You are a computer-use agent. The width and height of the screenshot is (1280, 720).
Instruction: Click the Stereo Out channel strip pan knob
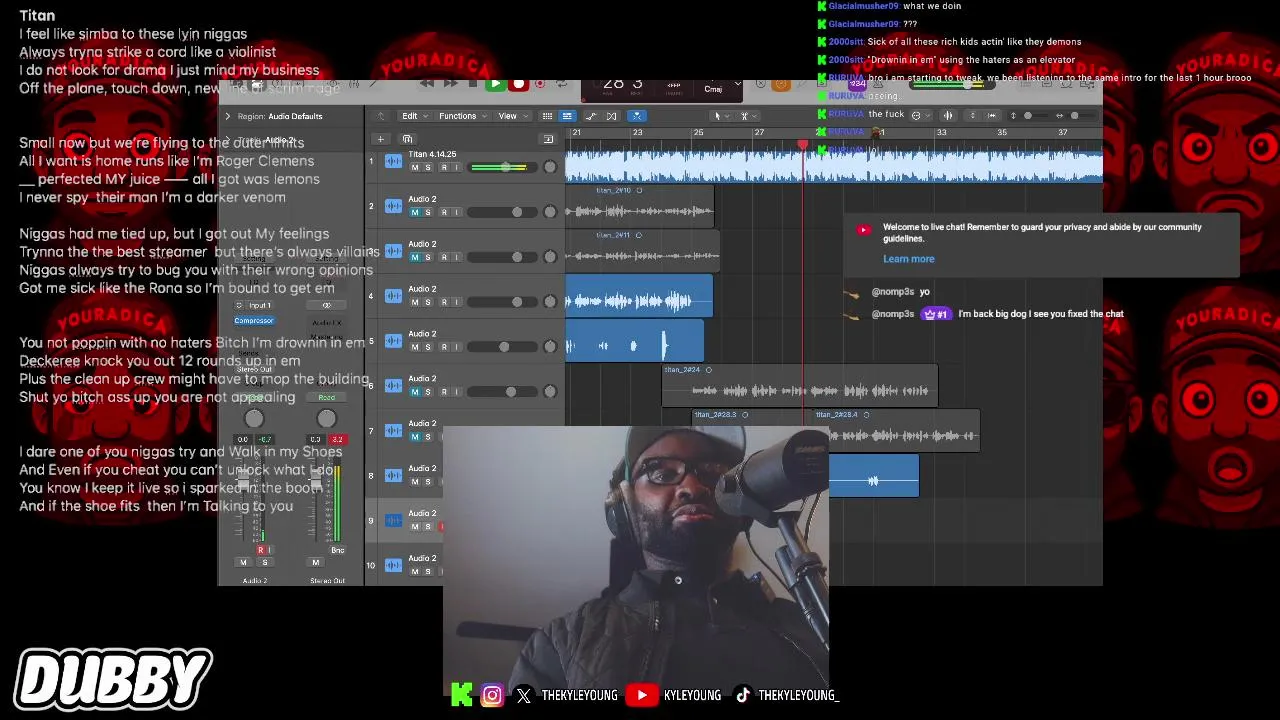click(326, 419)
